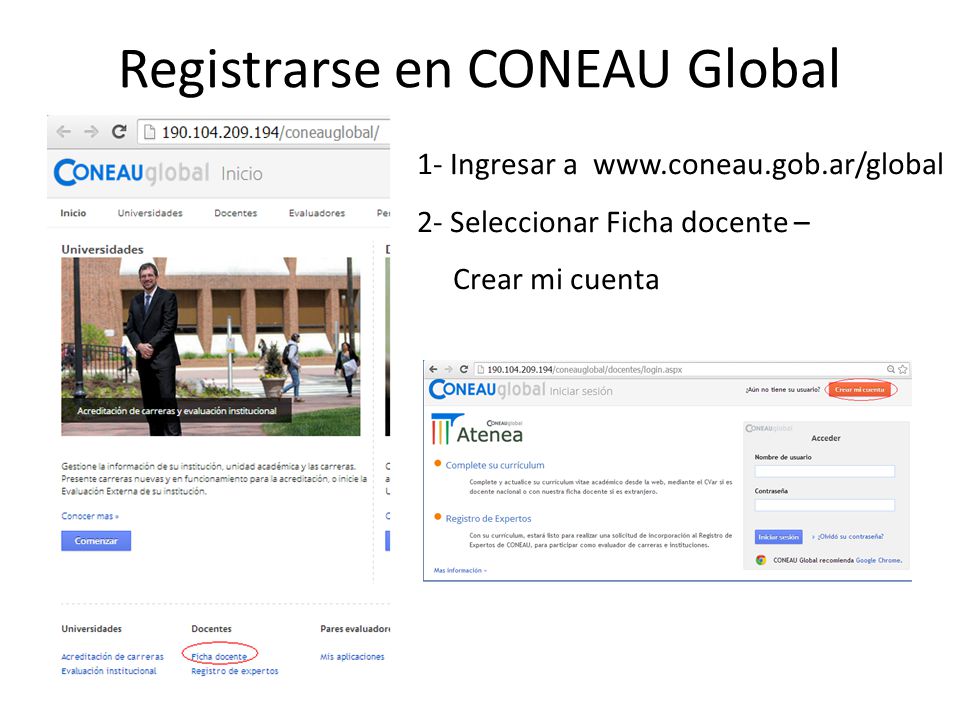960x720 pixels.
Task: Follow the 'Mas información' link
Action: click(460, 571)
